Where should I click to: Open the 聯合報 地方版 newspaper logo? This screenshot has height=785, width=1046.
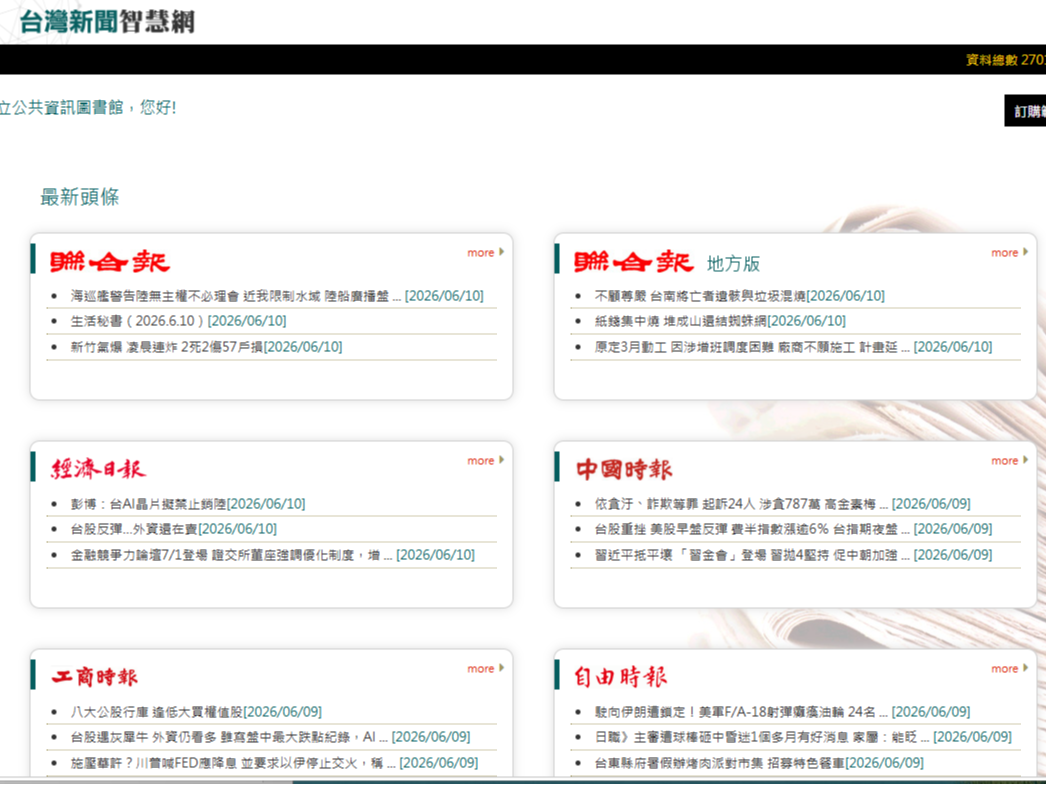pyautogui.click(x=634, y=261)
